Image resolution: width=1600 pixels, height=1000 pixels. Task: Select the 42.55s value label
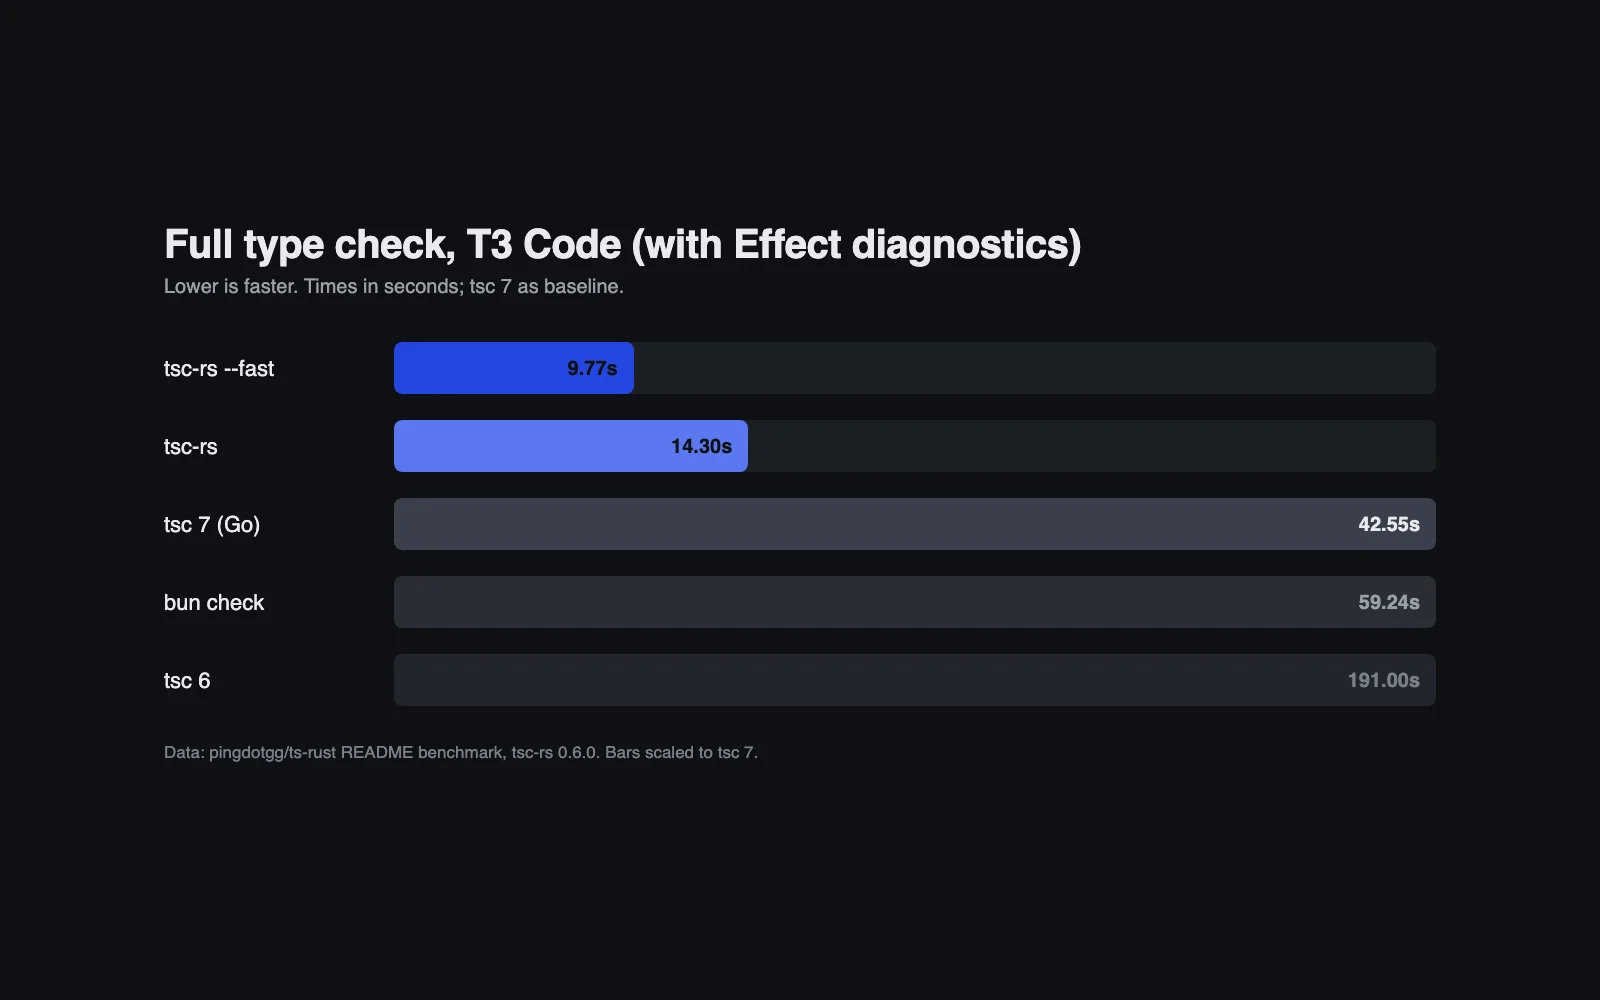point(1389,524)
